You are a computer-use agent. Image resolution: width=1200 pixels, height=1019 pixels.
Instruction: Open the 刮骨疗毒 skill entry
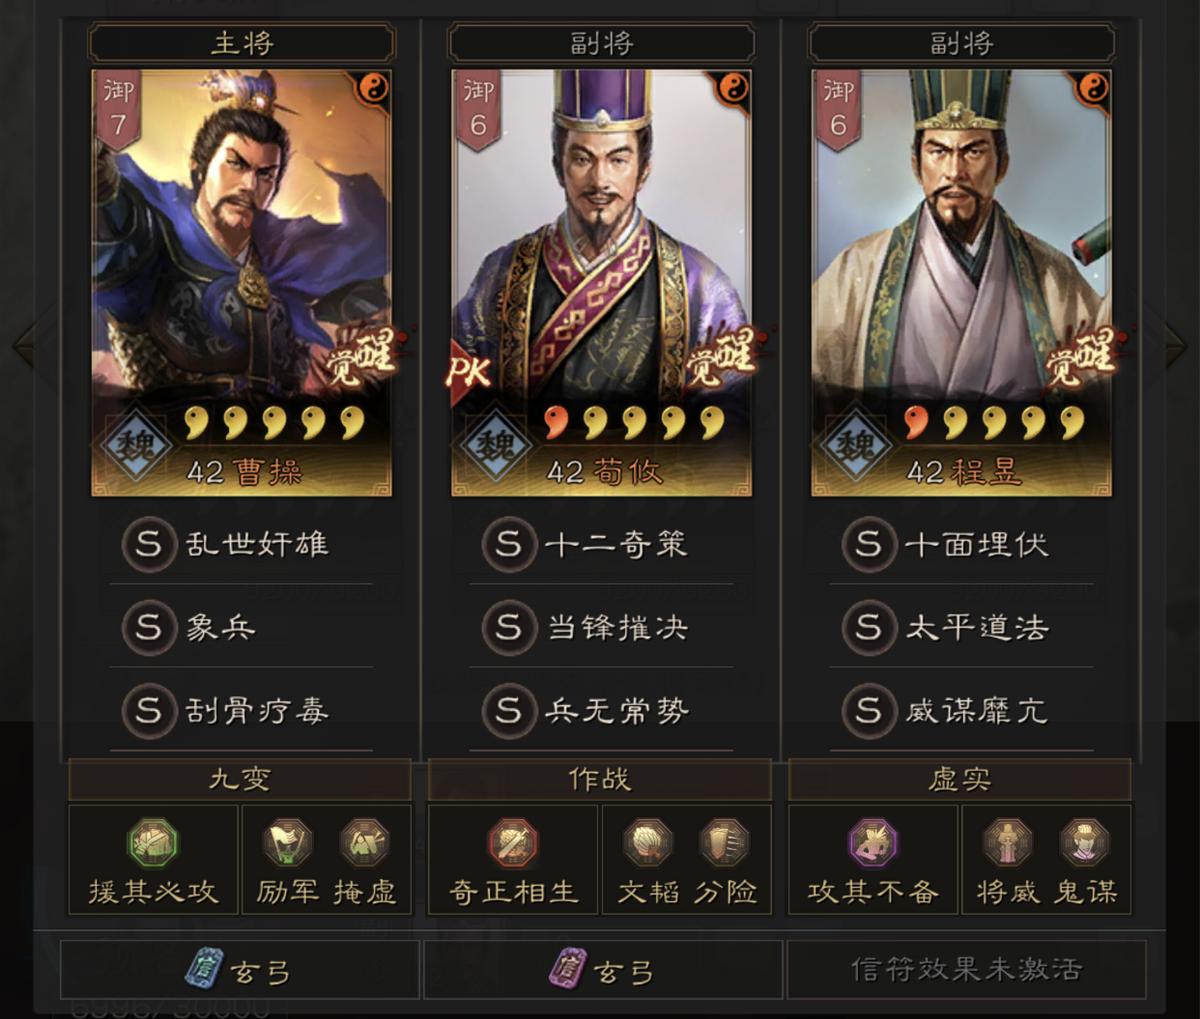pos(241,711)
